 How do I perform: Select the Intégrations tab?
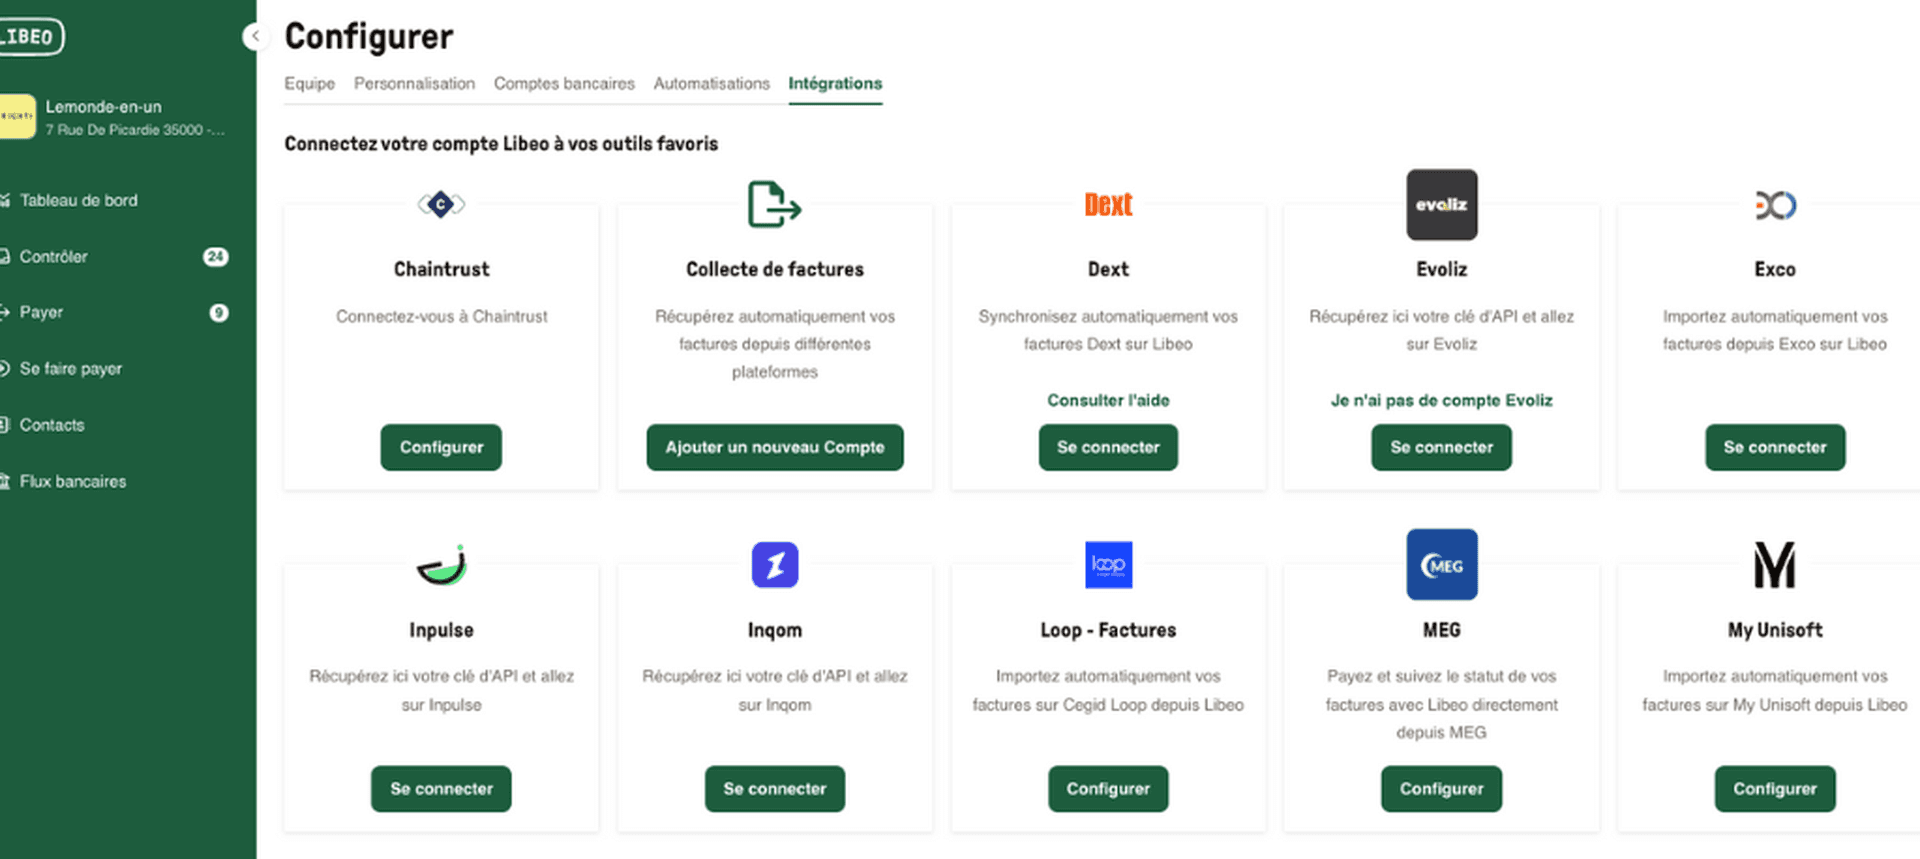pos(835,83)
